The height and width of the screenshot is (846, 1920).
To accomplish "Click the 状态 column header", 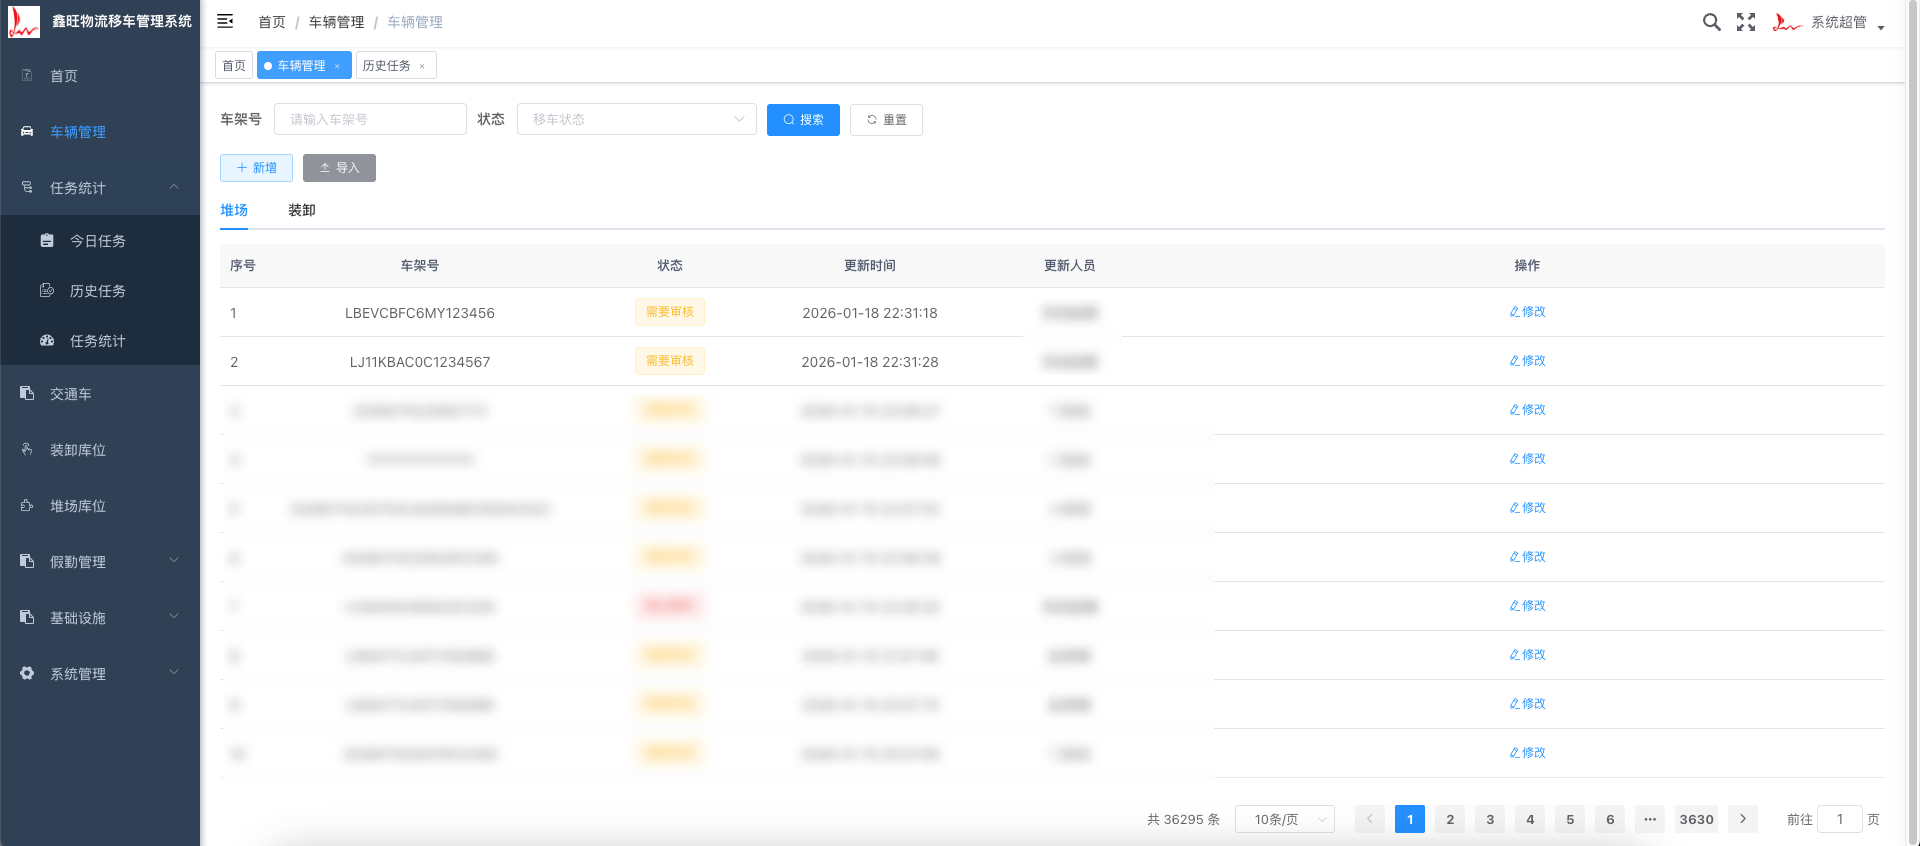I will pos(670,266).
